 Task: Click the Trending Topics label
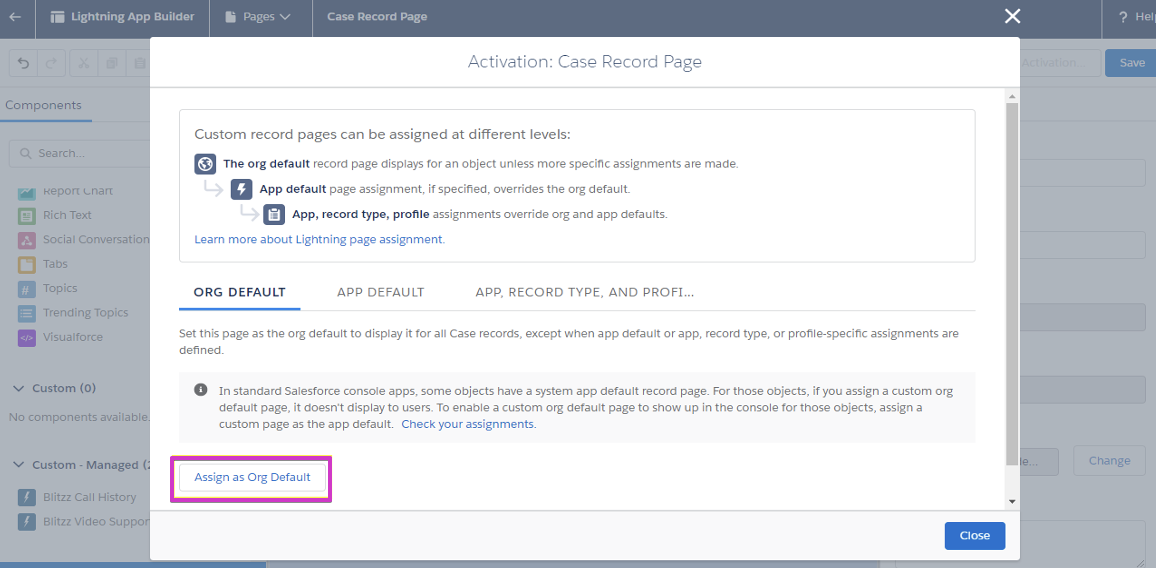86,313
